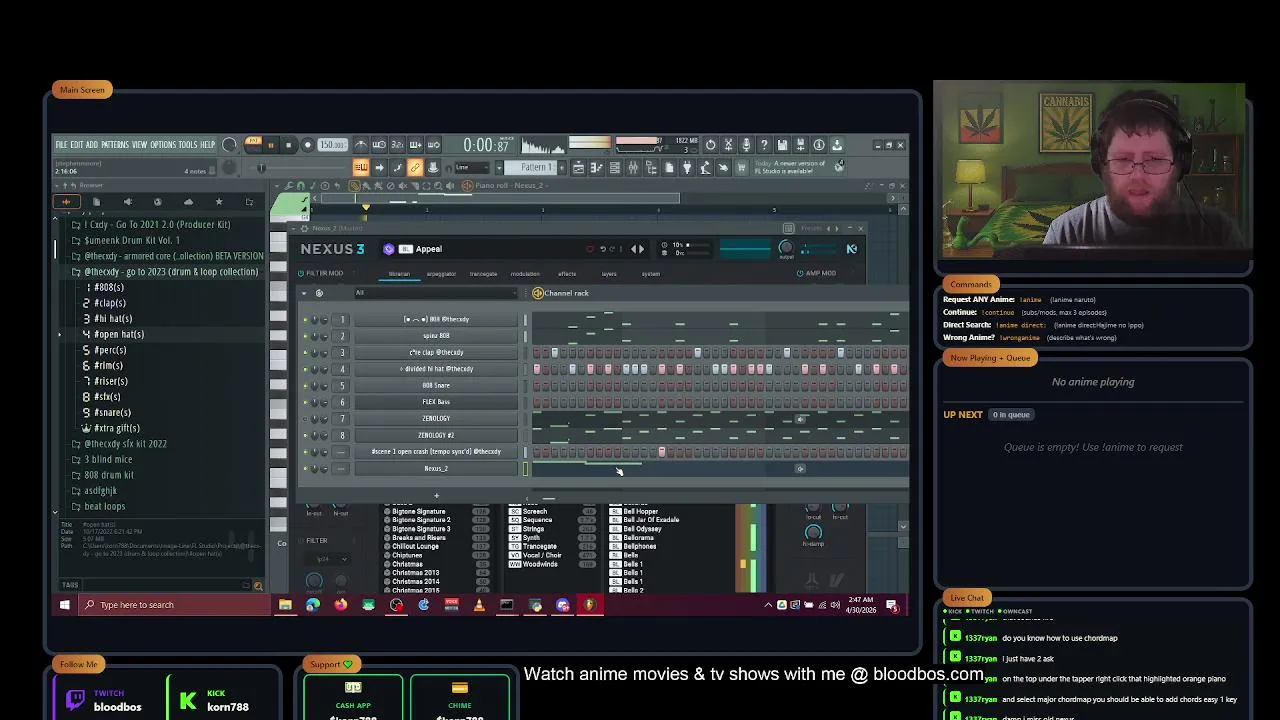Click mixer track number 3 box
Image resolution: width=1280 pixels, height=720 pixels.
coord(342,352)
